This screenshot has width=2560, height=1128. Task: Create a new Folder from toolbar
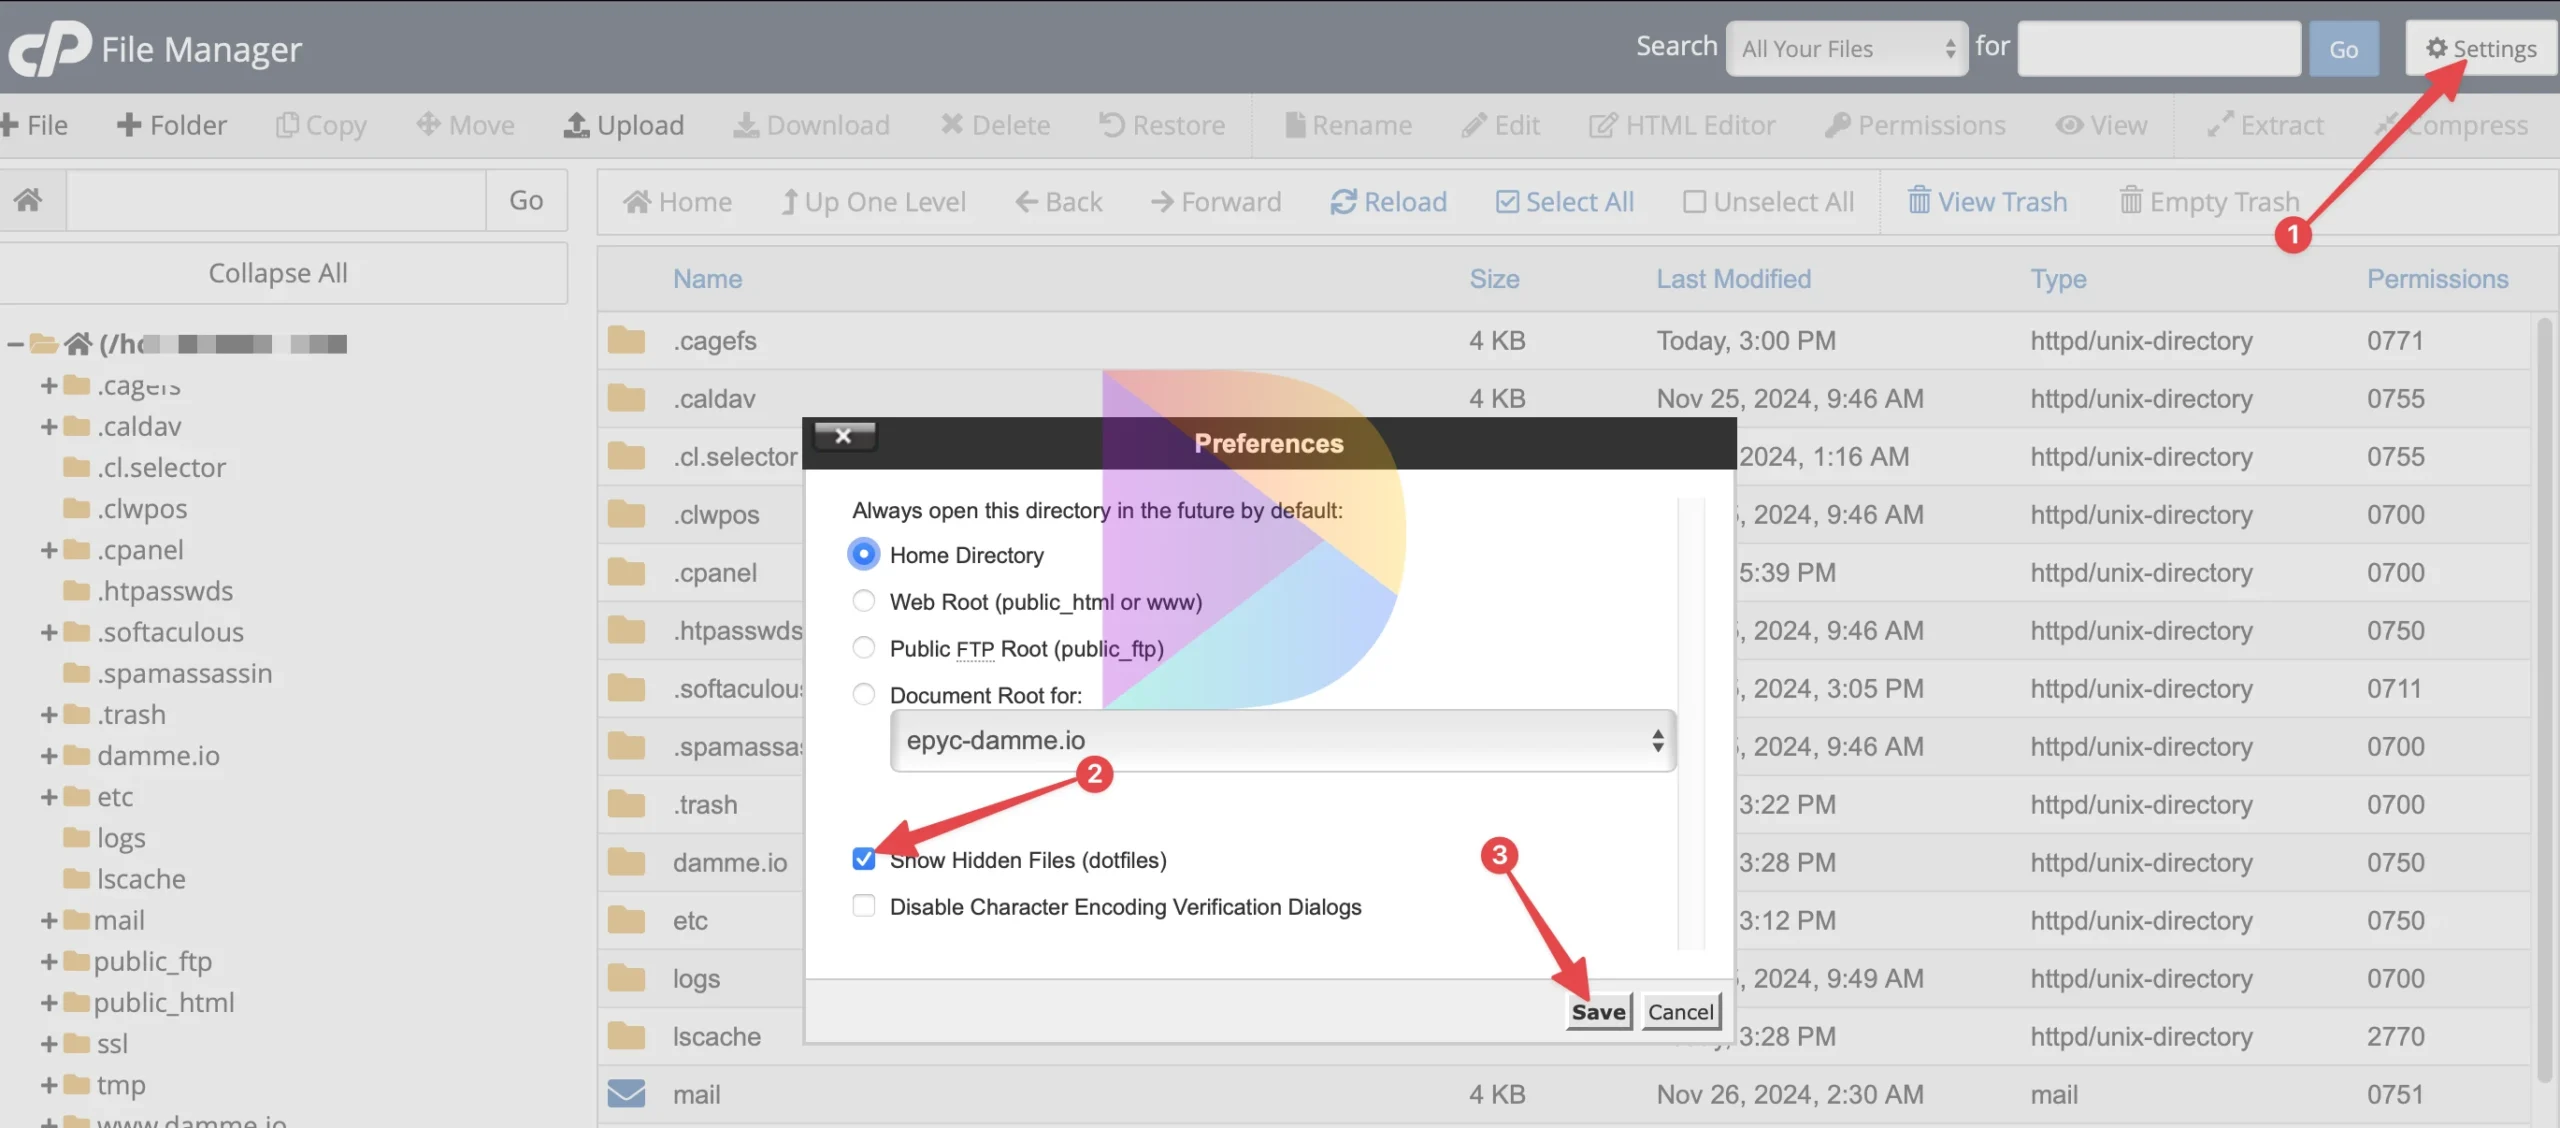171,125
